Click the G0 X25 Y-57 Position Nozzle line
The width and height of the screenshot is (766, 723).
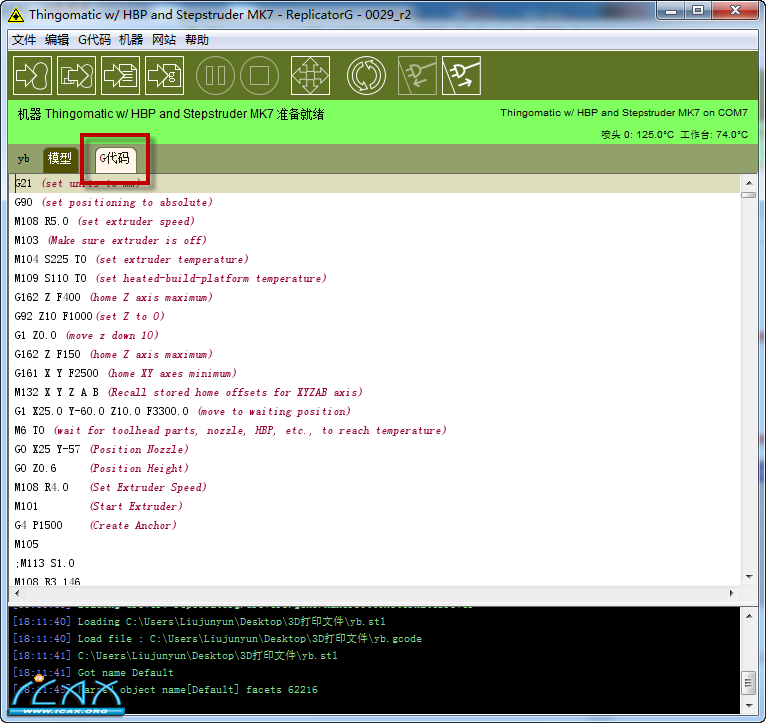[x=101, y=449]
